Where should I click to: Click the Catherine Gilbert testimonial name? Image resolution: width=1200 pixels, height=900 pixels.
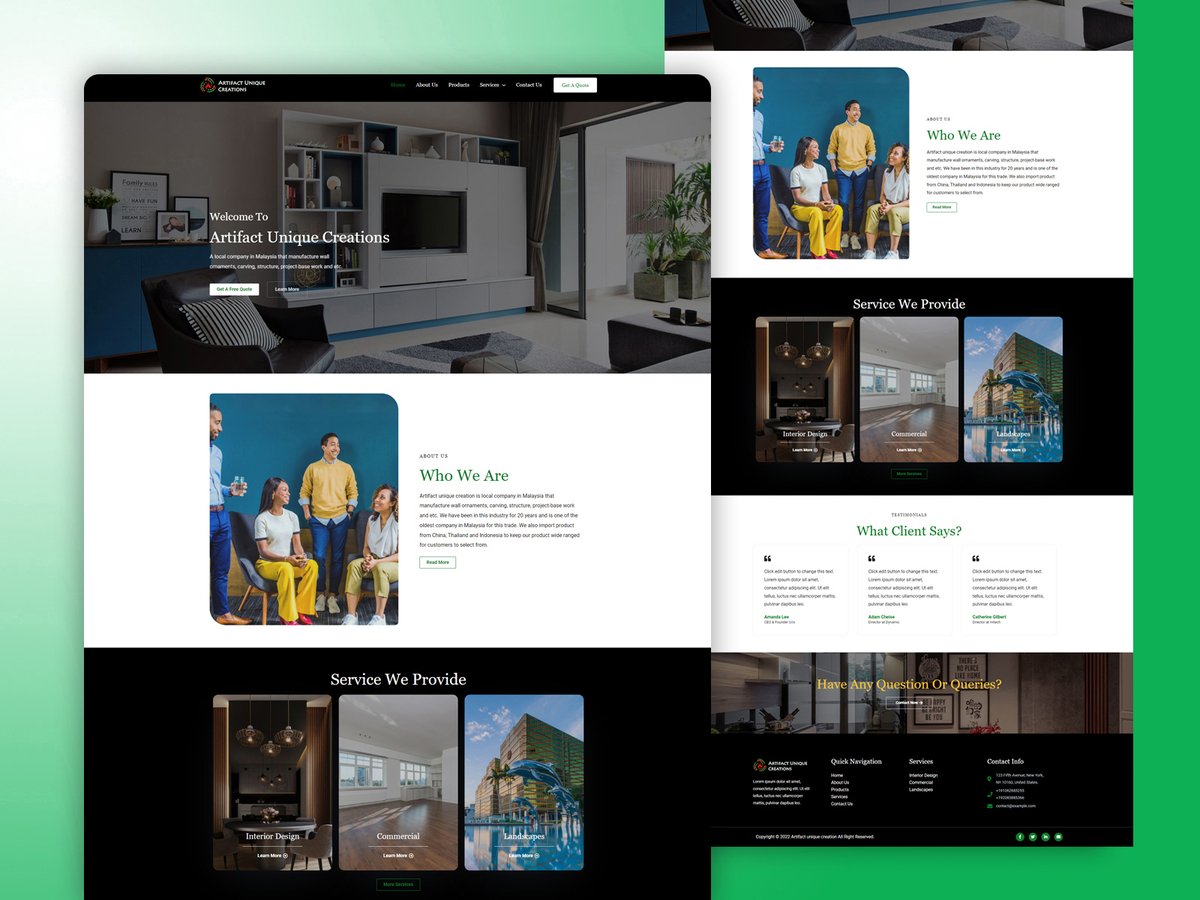coord(989,617)
